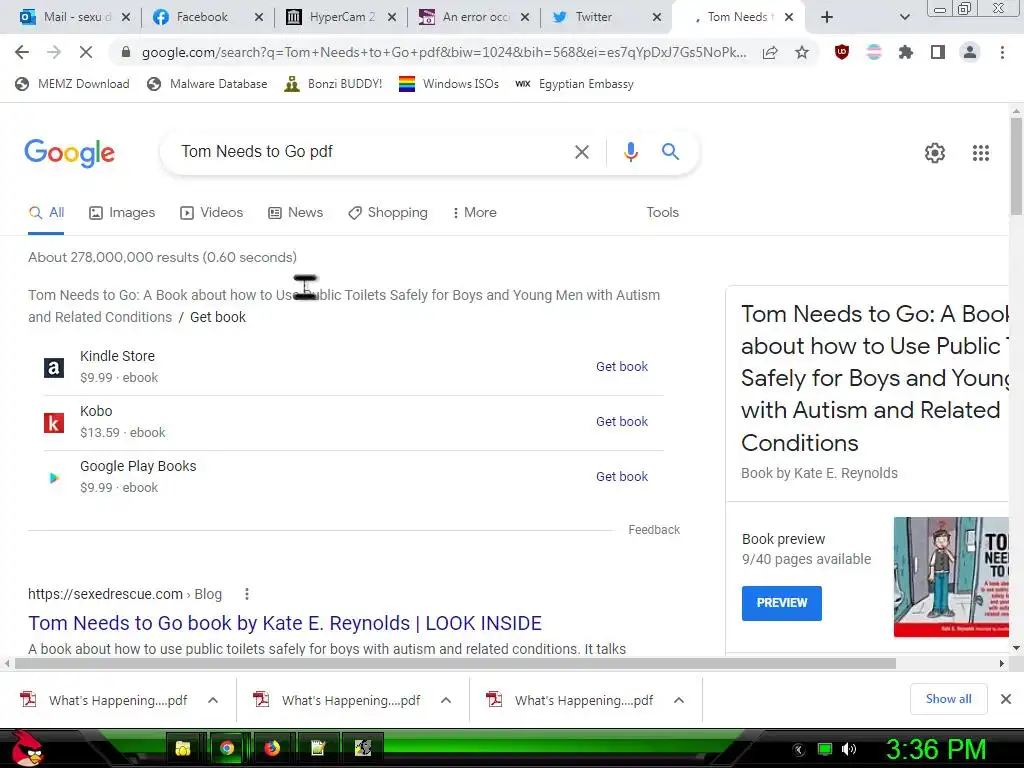Open the book cover thumbnail

point(951,577)
